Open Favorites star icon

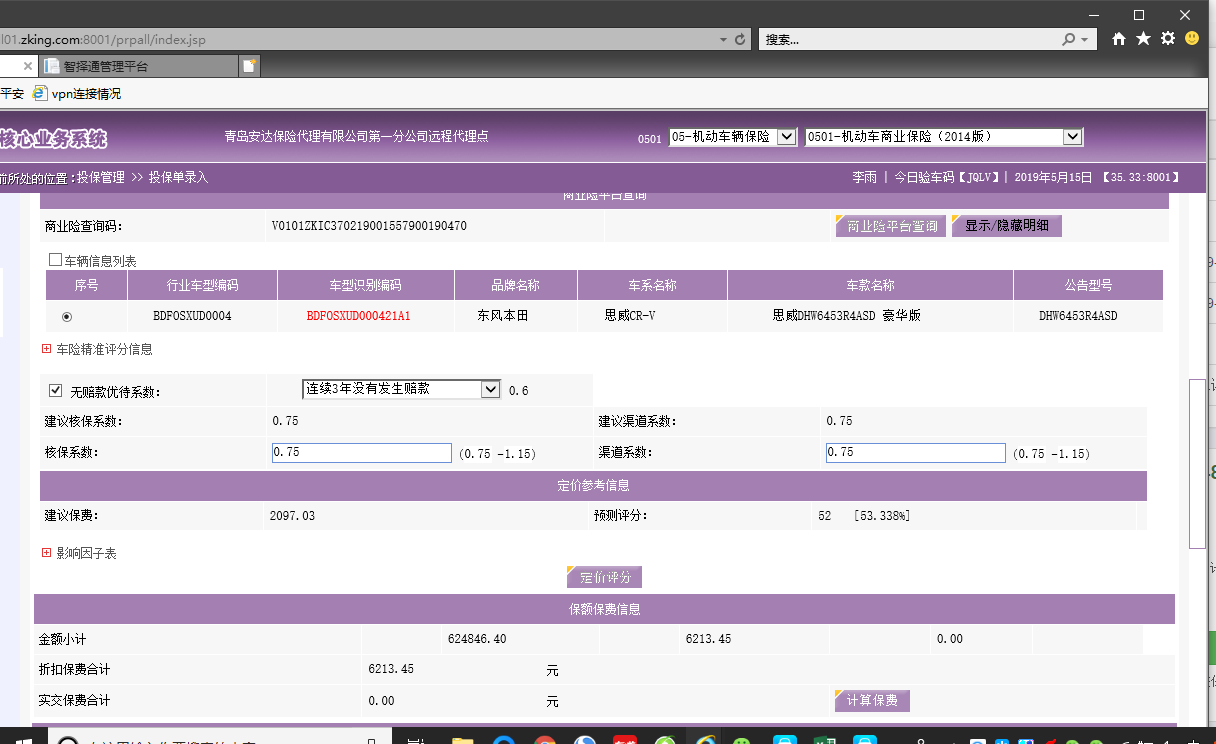tap(1143, 39)
